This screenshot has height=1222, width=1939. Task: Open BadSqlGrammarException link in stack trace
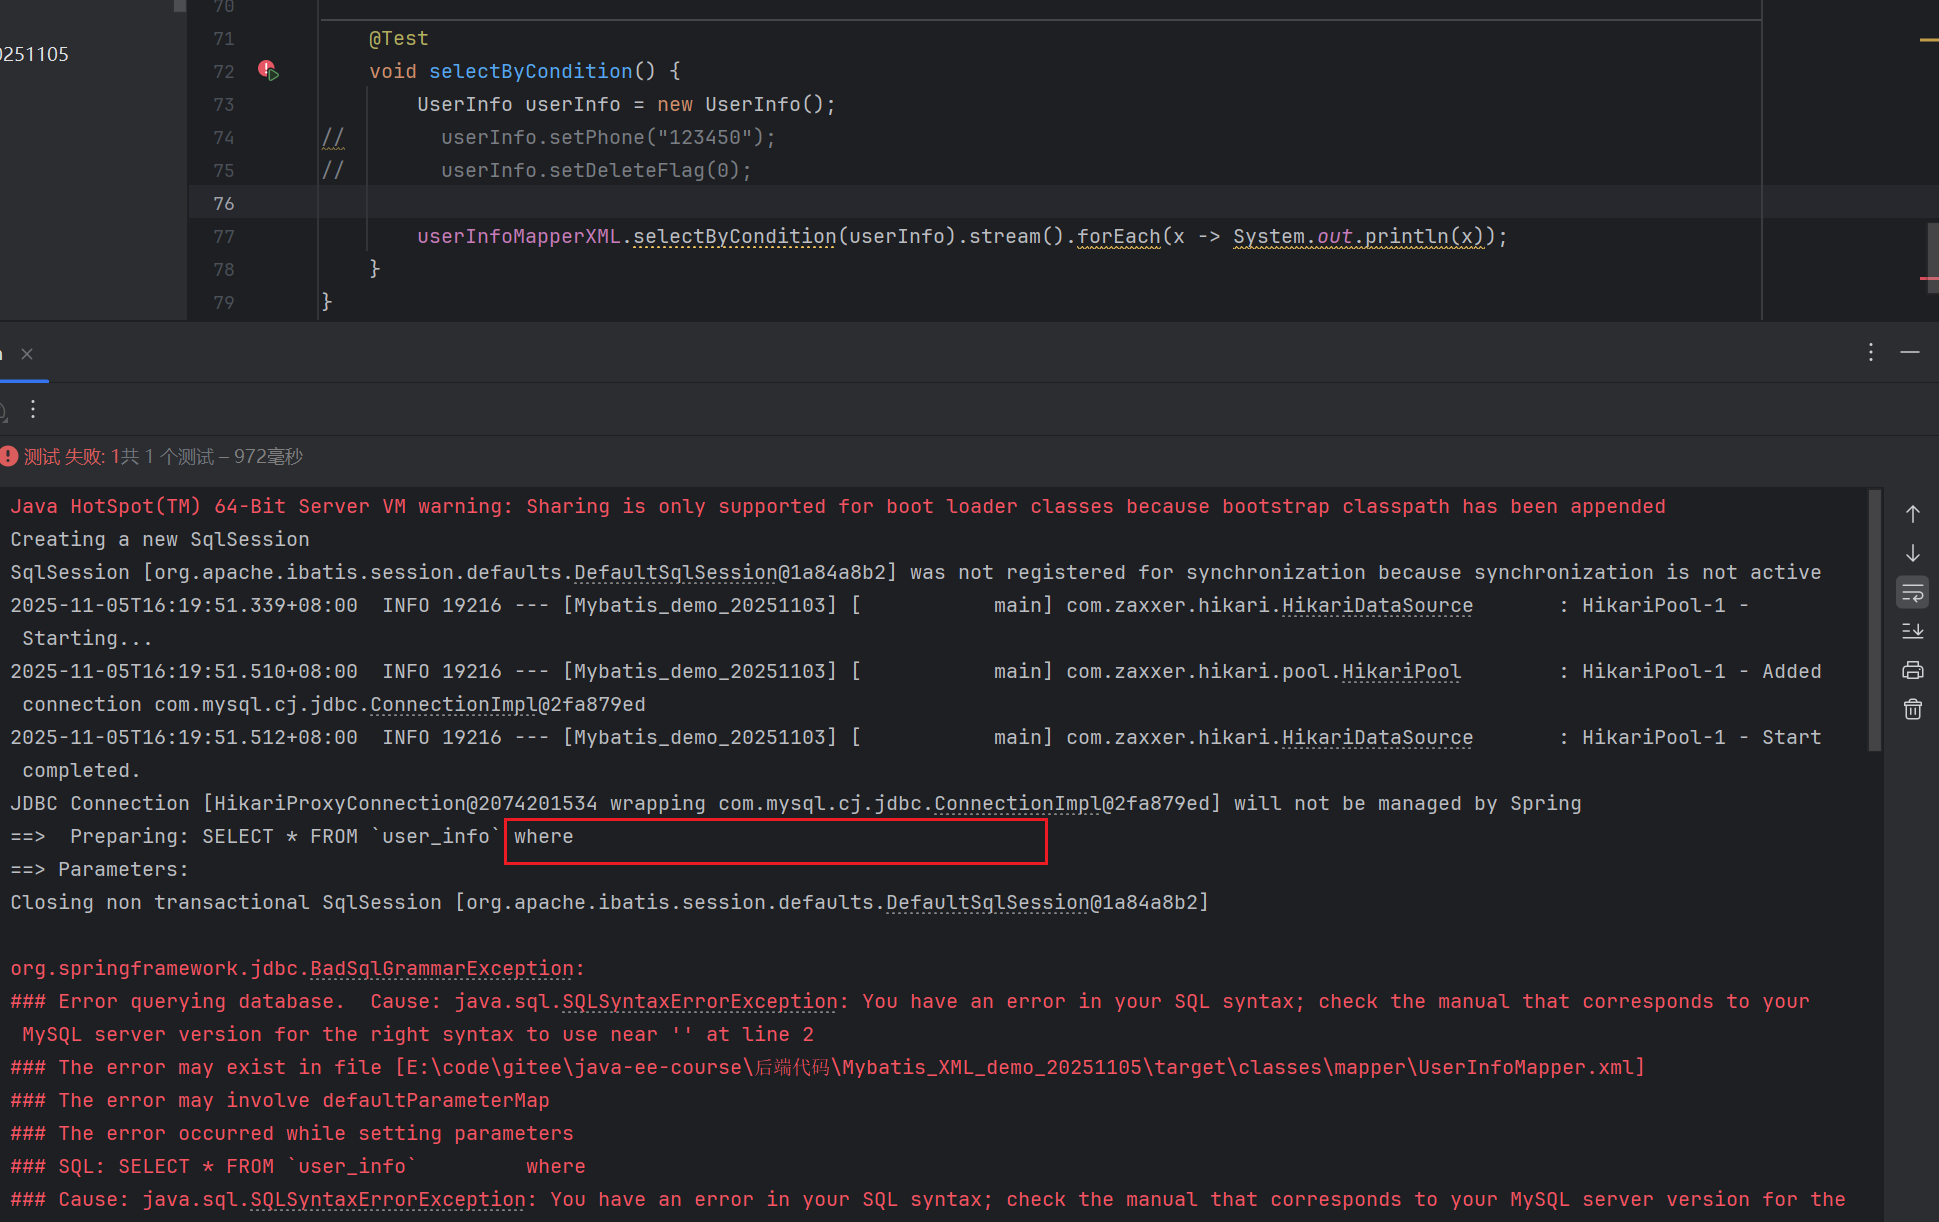pos(441,968)
